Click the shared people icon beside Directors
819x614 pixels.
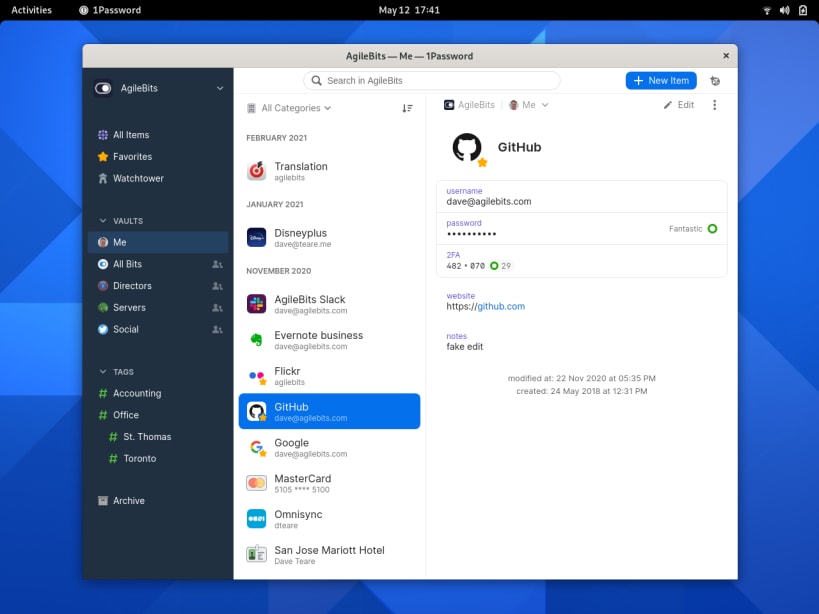(217, 286)
